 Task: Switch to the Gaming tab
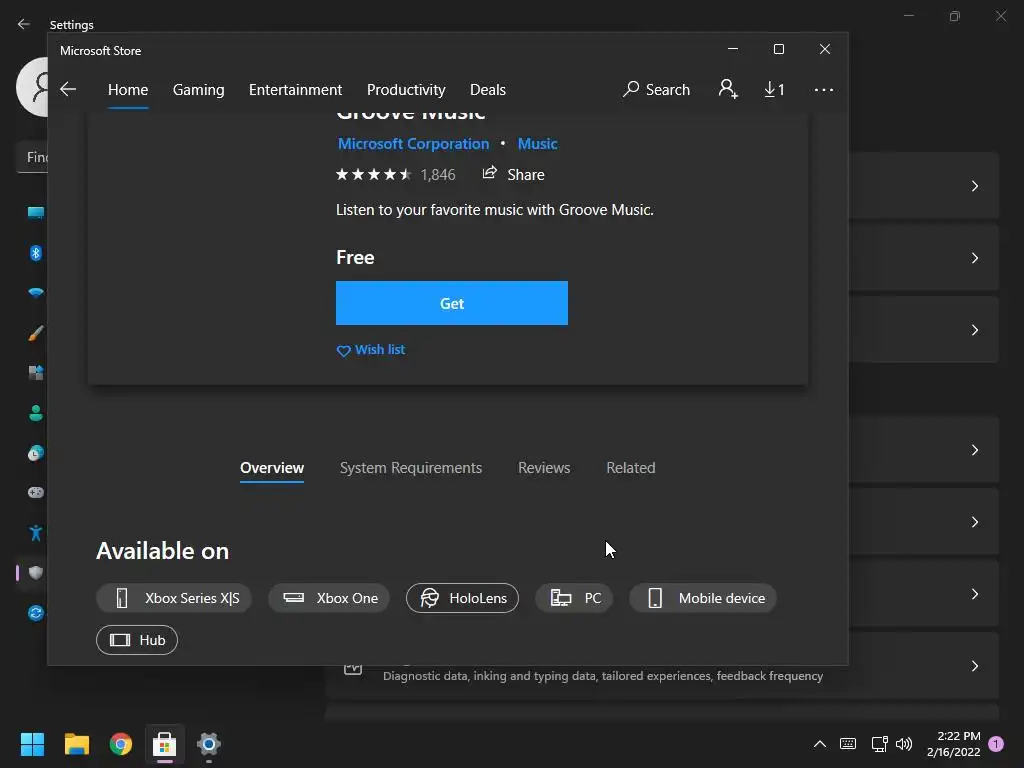[199, 89]
